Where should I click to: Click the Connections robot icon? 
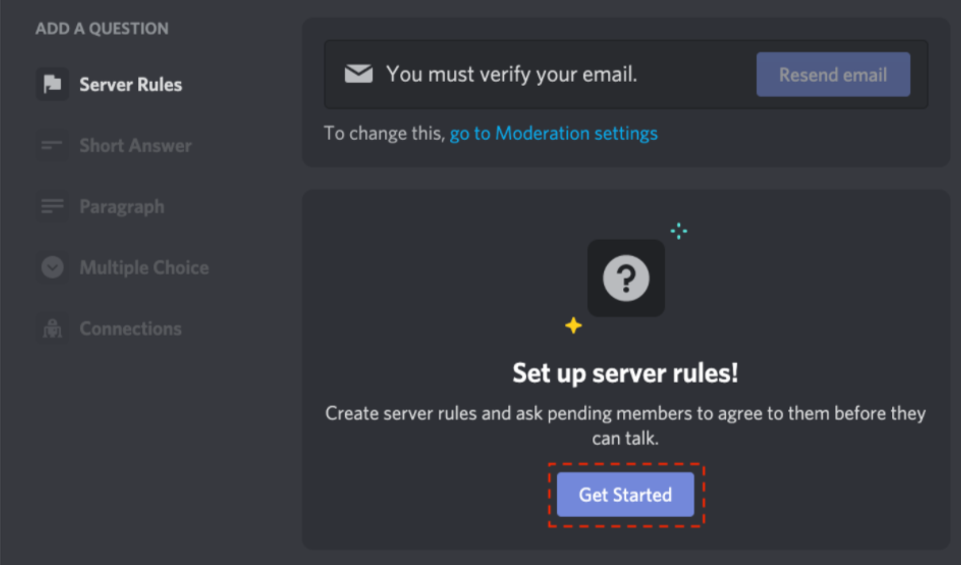[52, 328]
